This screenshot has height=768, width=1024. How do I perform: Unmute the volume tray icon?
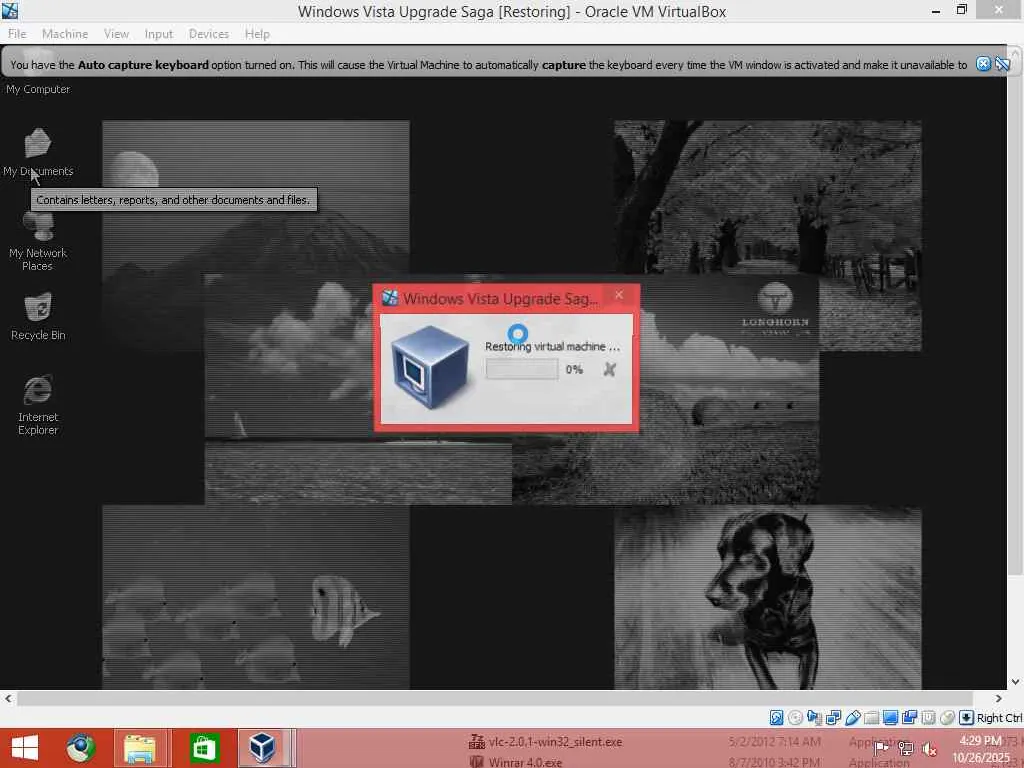click(x=929, y=748)
